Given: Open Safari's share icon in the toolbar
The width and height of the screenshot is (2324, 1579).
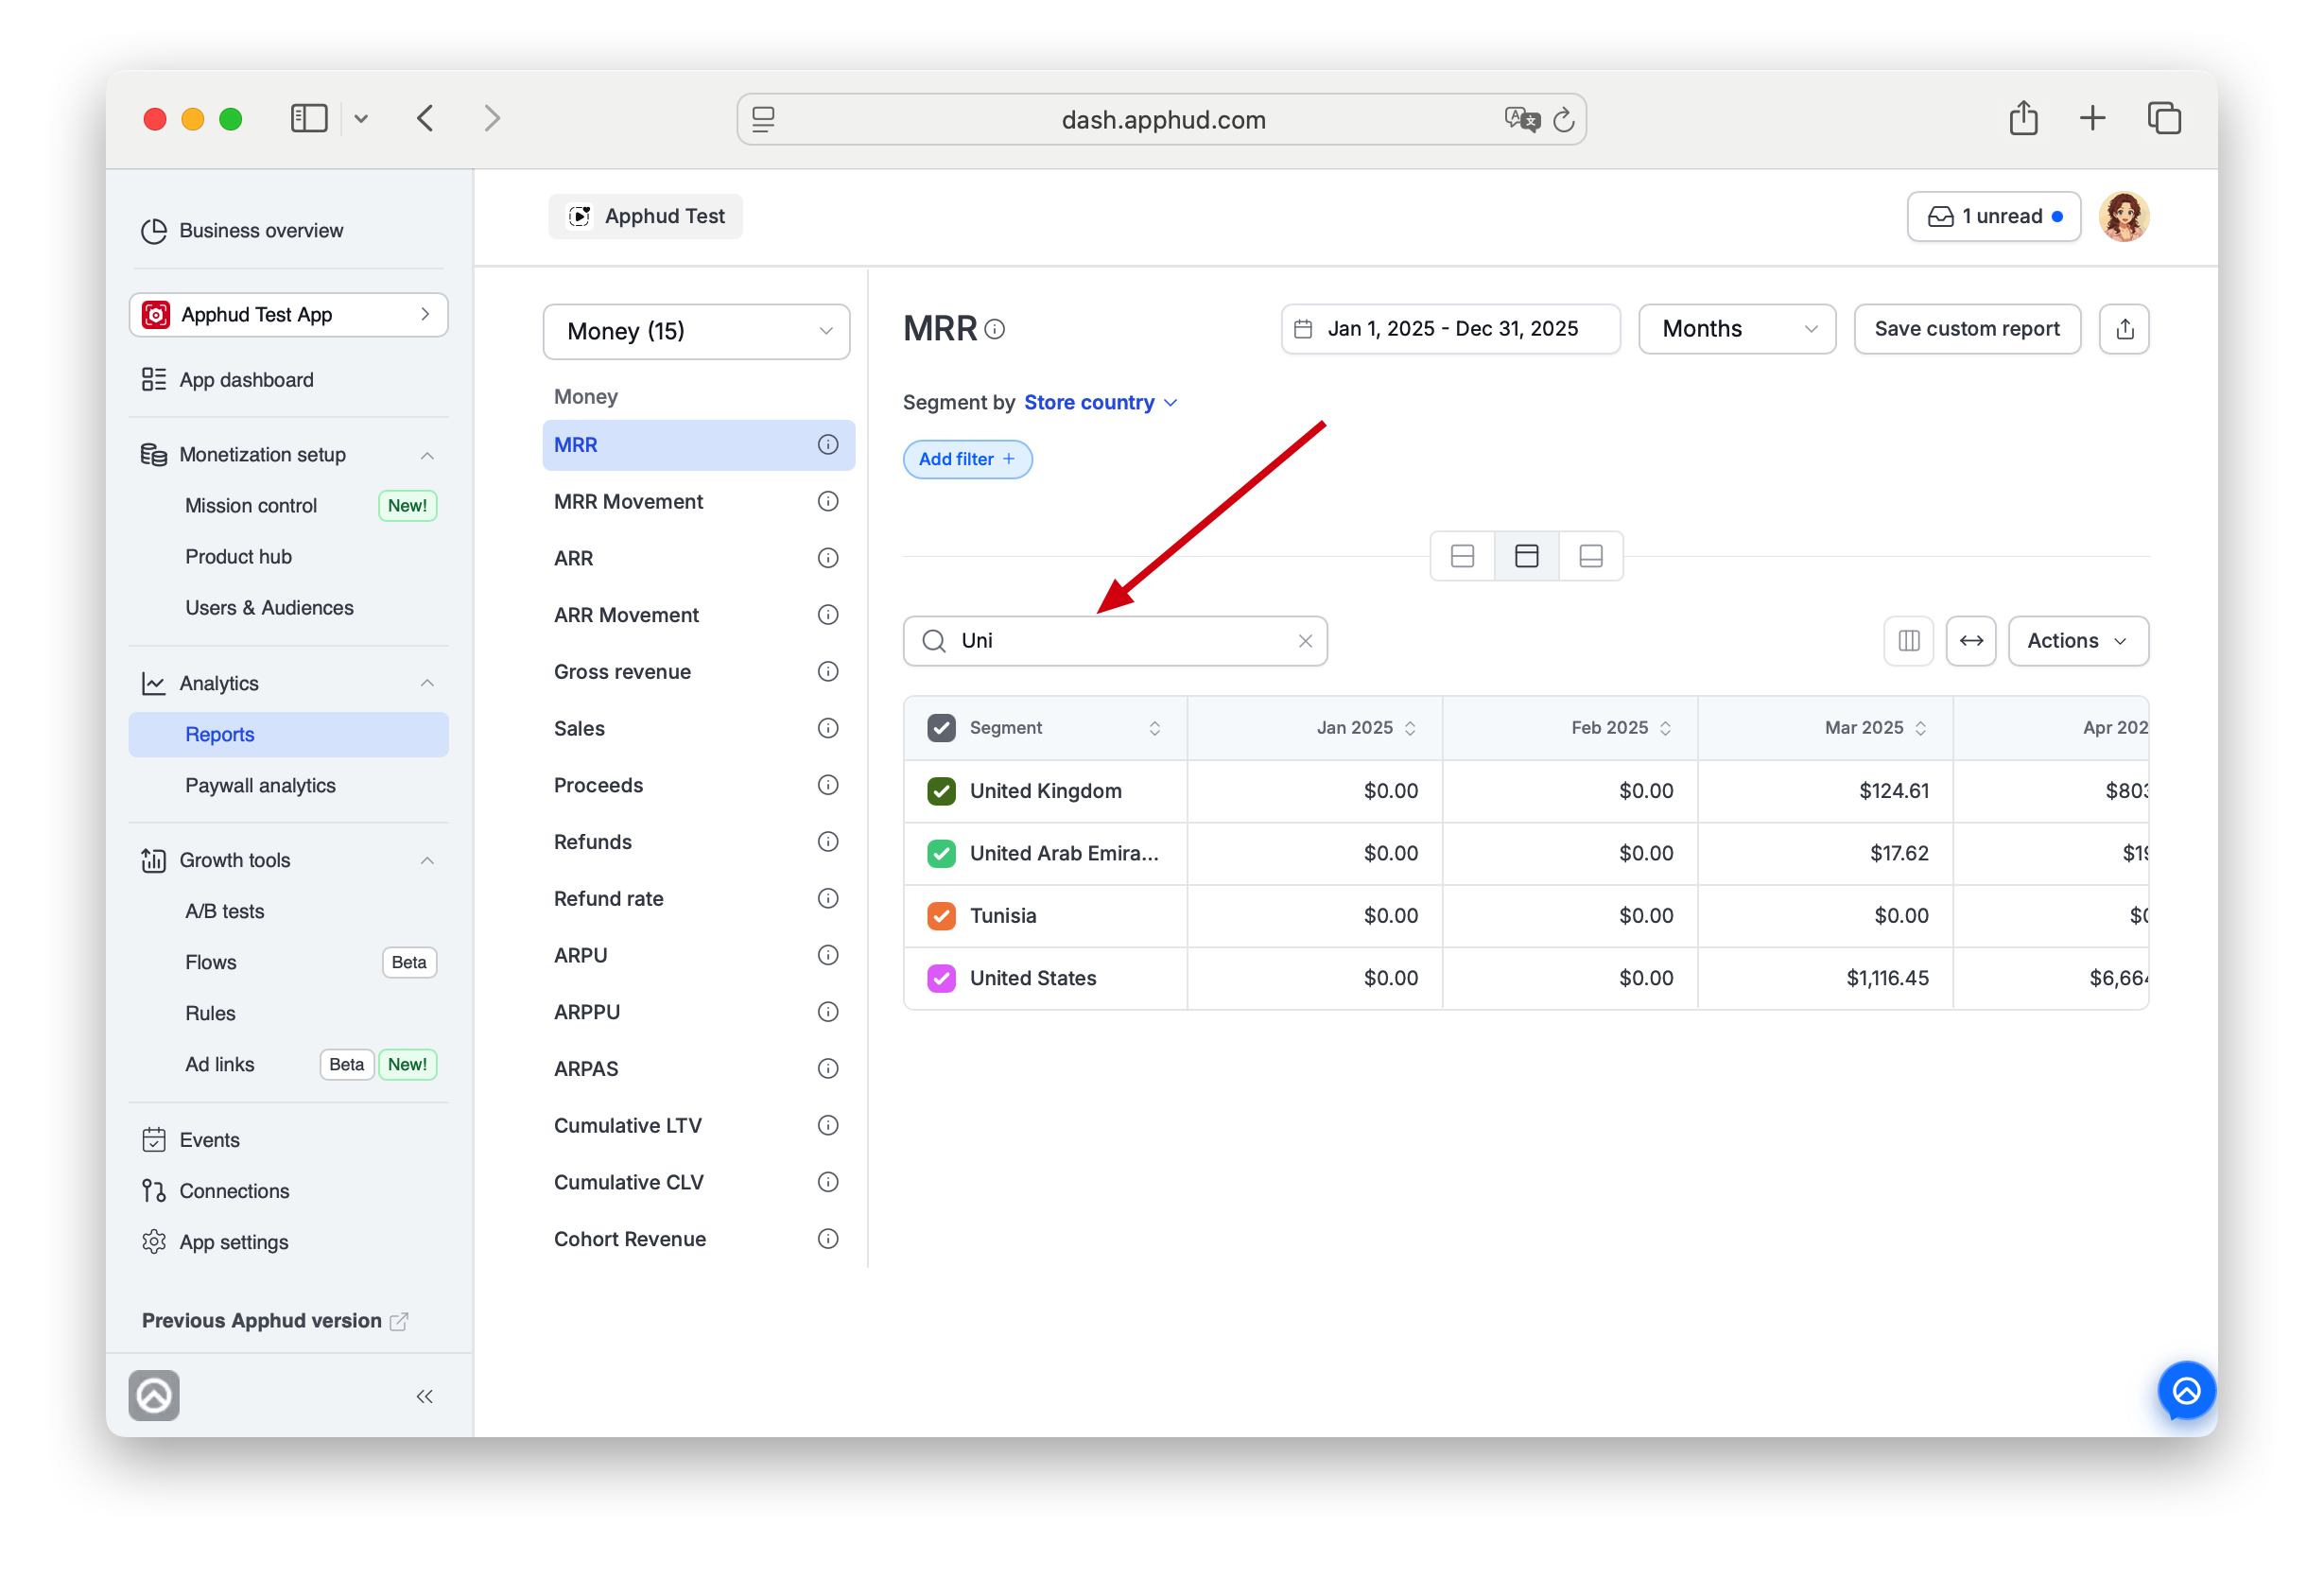Looking at the screenshot, I should 2023,118.
